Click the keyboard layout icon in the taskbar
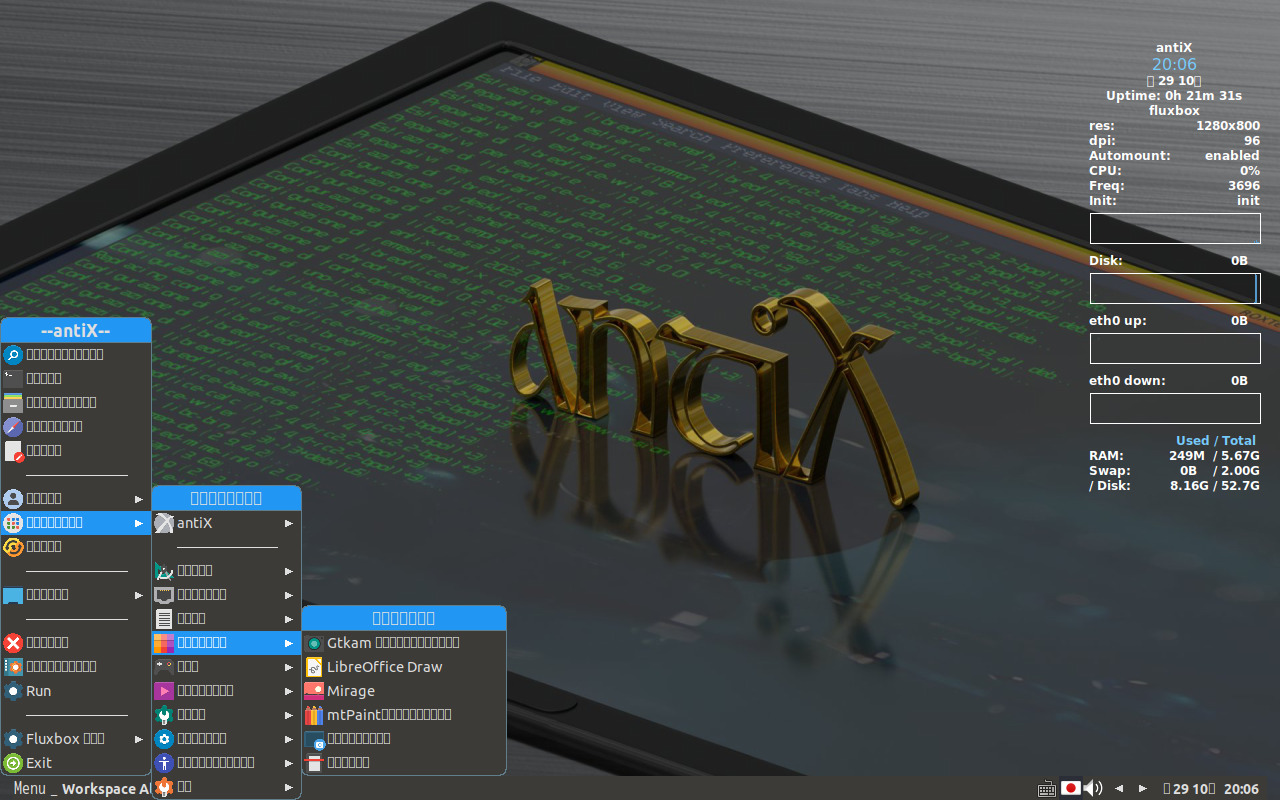The width and height of the screenshot is (1280, 800). pos(1046,788)
